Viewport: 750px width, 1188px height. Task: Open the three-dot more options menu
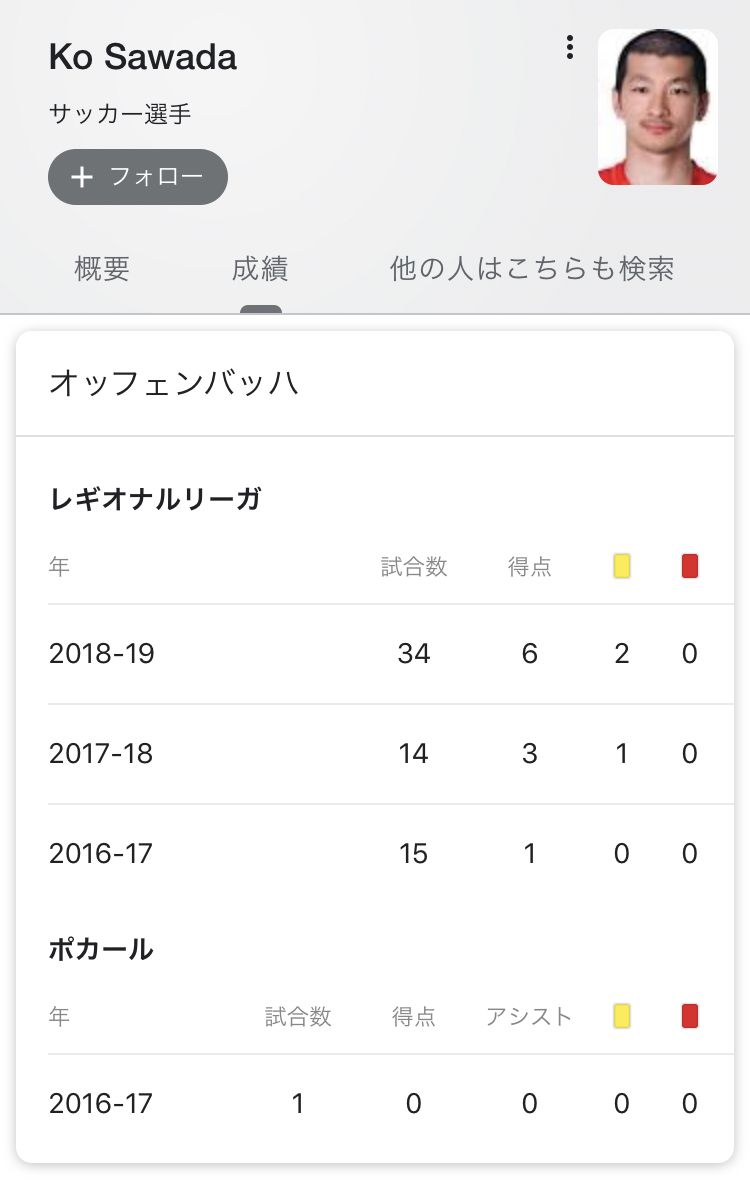pos(569,47)
